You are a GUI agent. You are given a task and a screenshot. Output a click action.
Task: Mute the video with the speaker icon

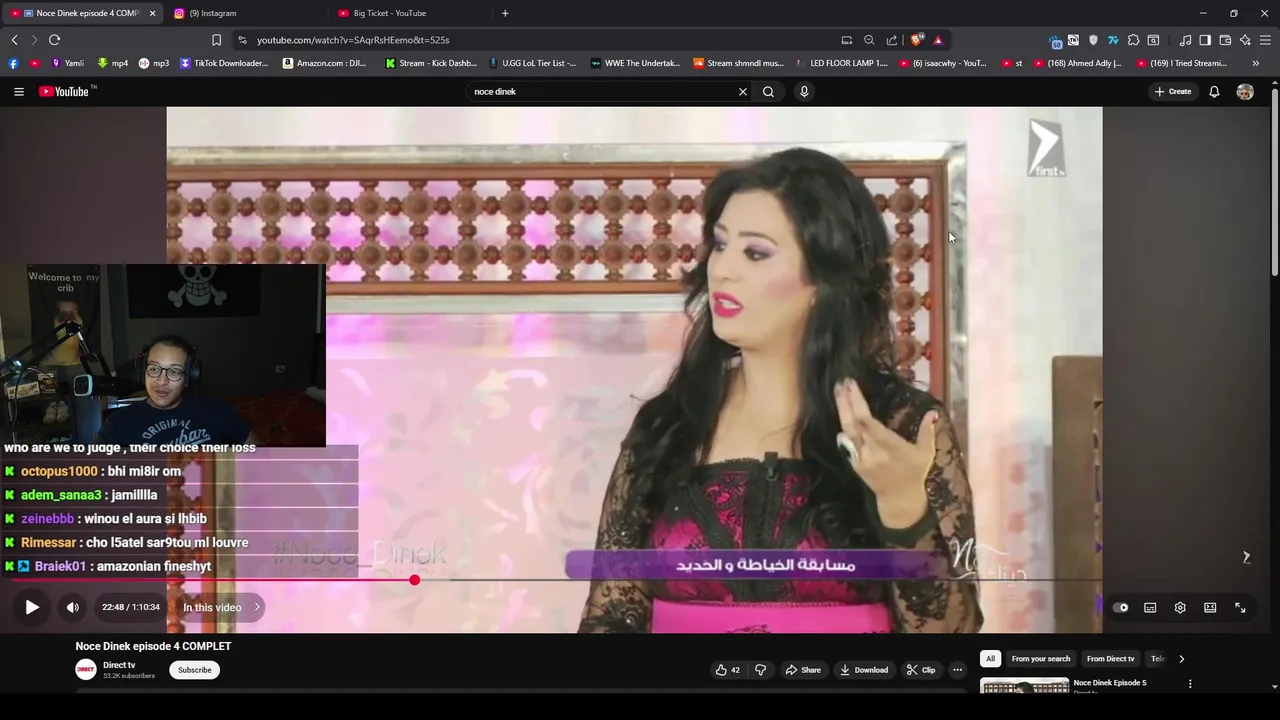(72, 607)
